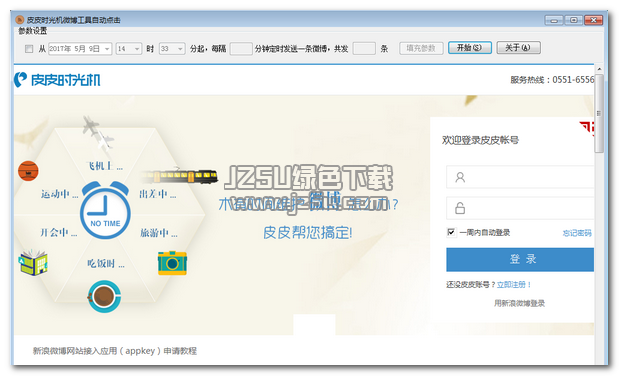Uncheck 一周内自动登录 checkbox
This screenshot has width=619, height=376.
(451, 232)
